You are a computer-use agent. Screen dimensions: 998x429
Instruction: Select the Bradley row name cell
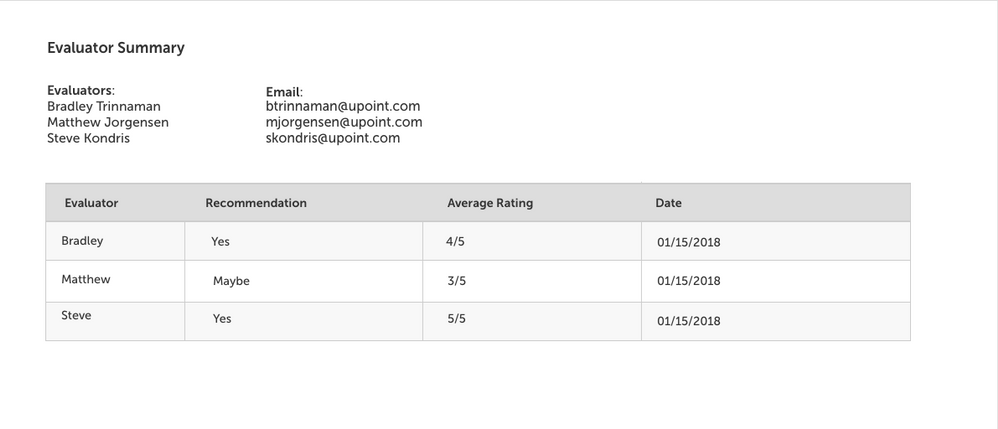click(x=82, y=241)
